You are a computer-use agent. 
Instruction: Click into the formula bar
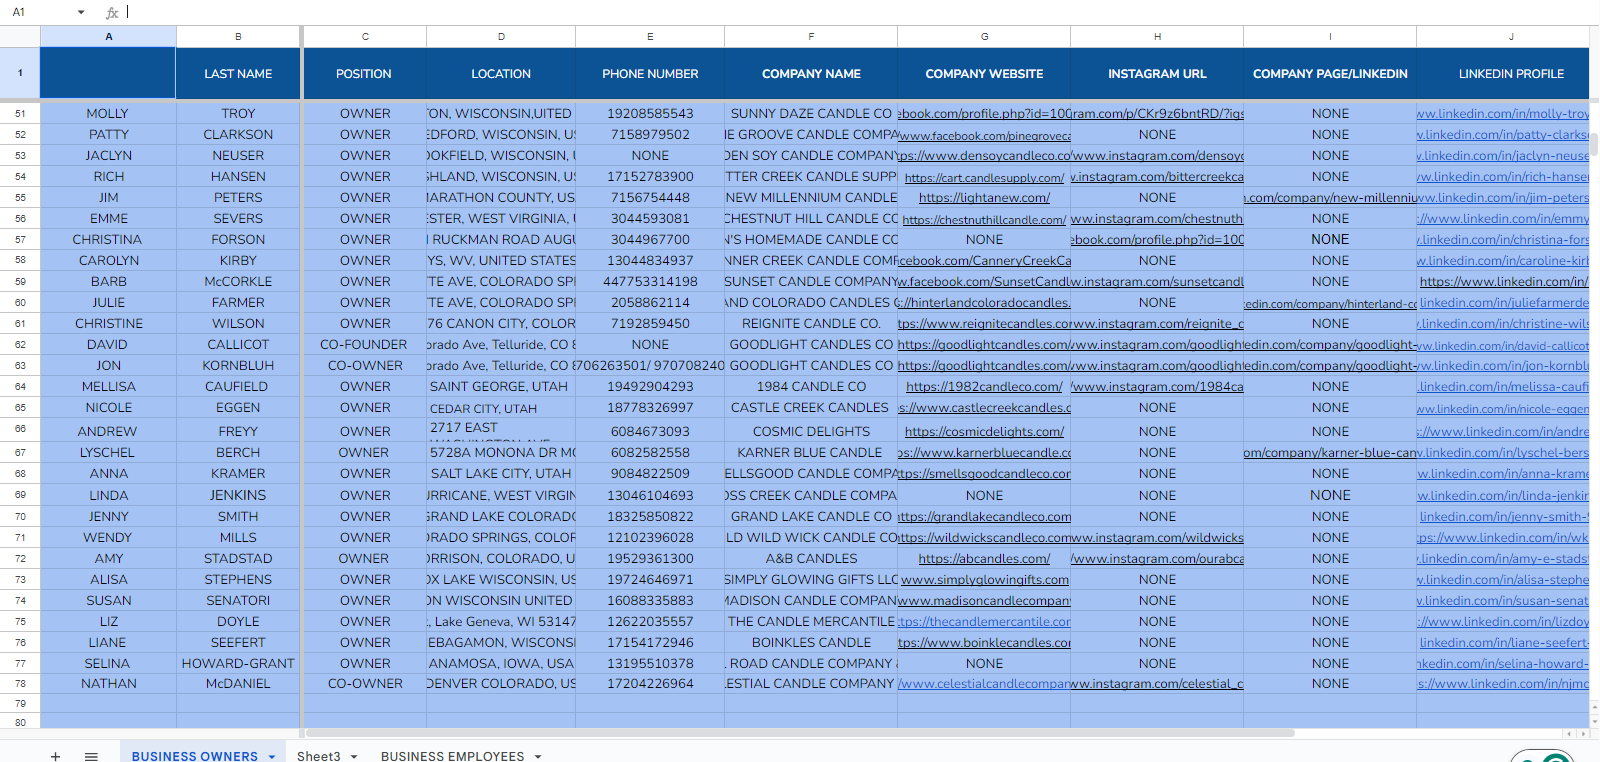click(860, 13)
